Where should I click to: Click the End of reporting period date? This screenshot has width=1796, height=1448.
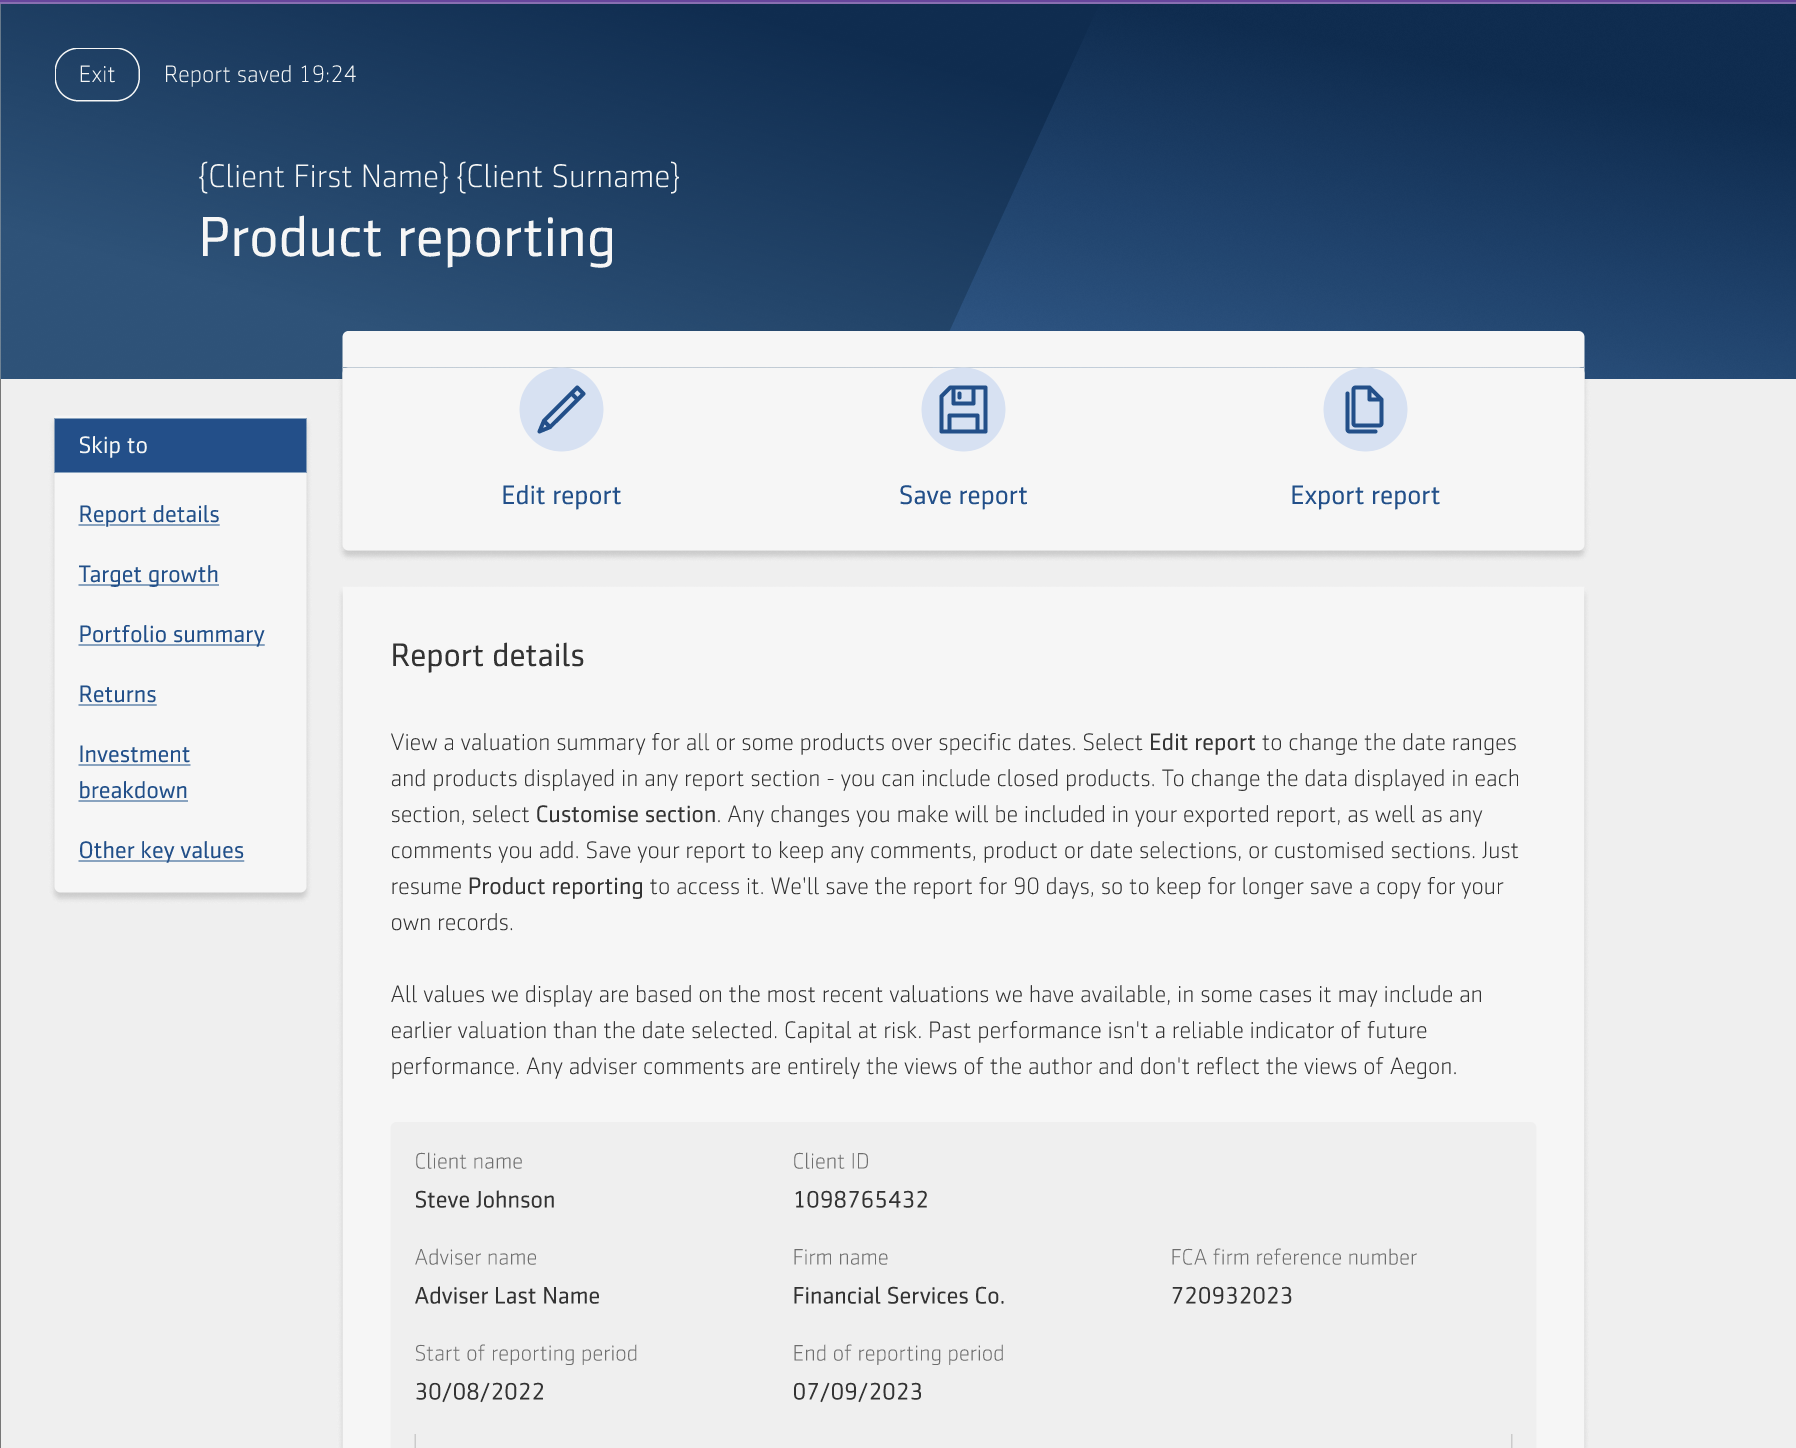tap(857, 1390)
